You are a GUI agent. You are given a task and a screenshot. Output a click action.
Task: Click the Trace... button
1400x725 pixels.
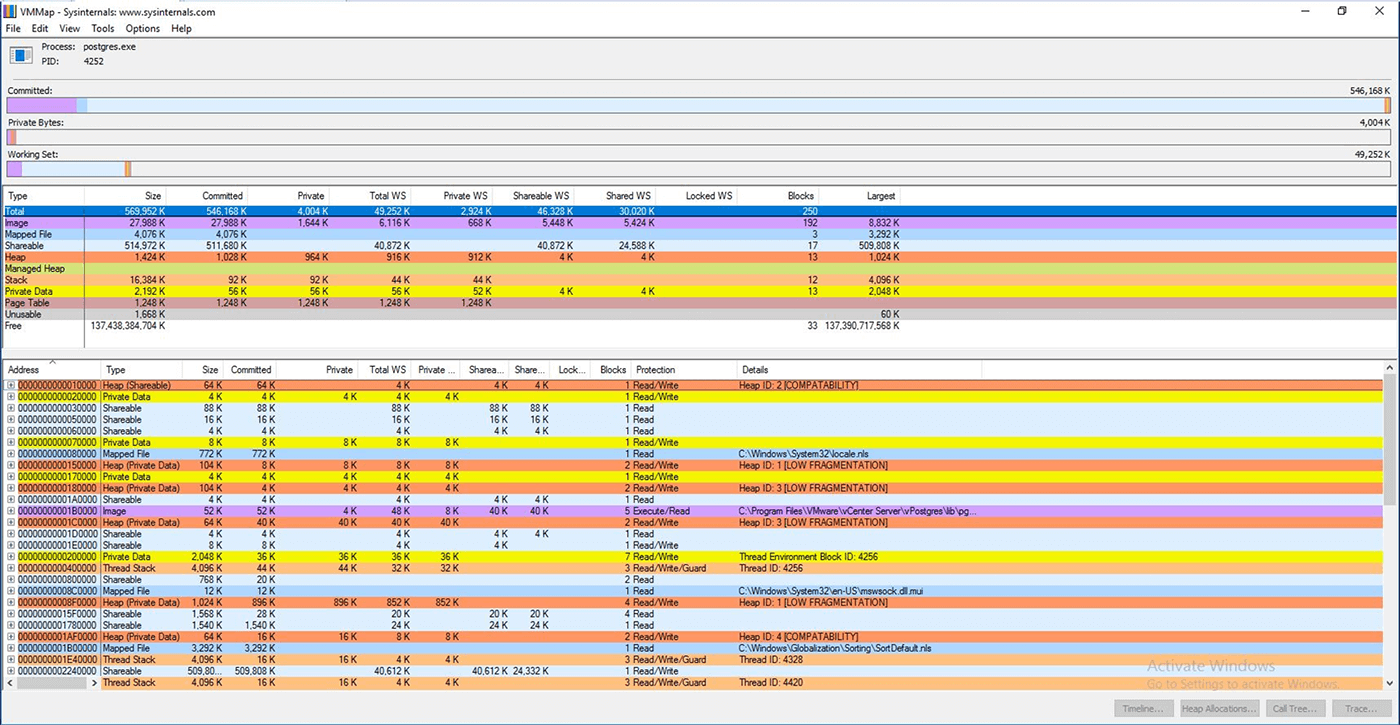coord(1362,708)
